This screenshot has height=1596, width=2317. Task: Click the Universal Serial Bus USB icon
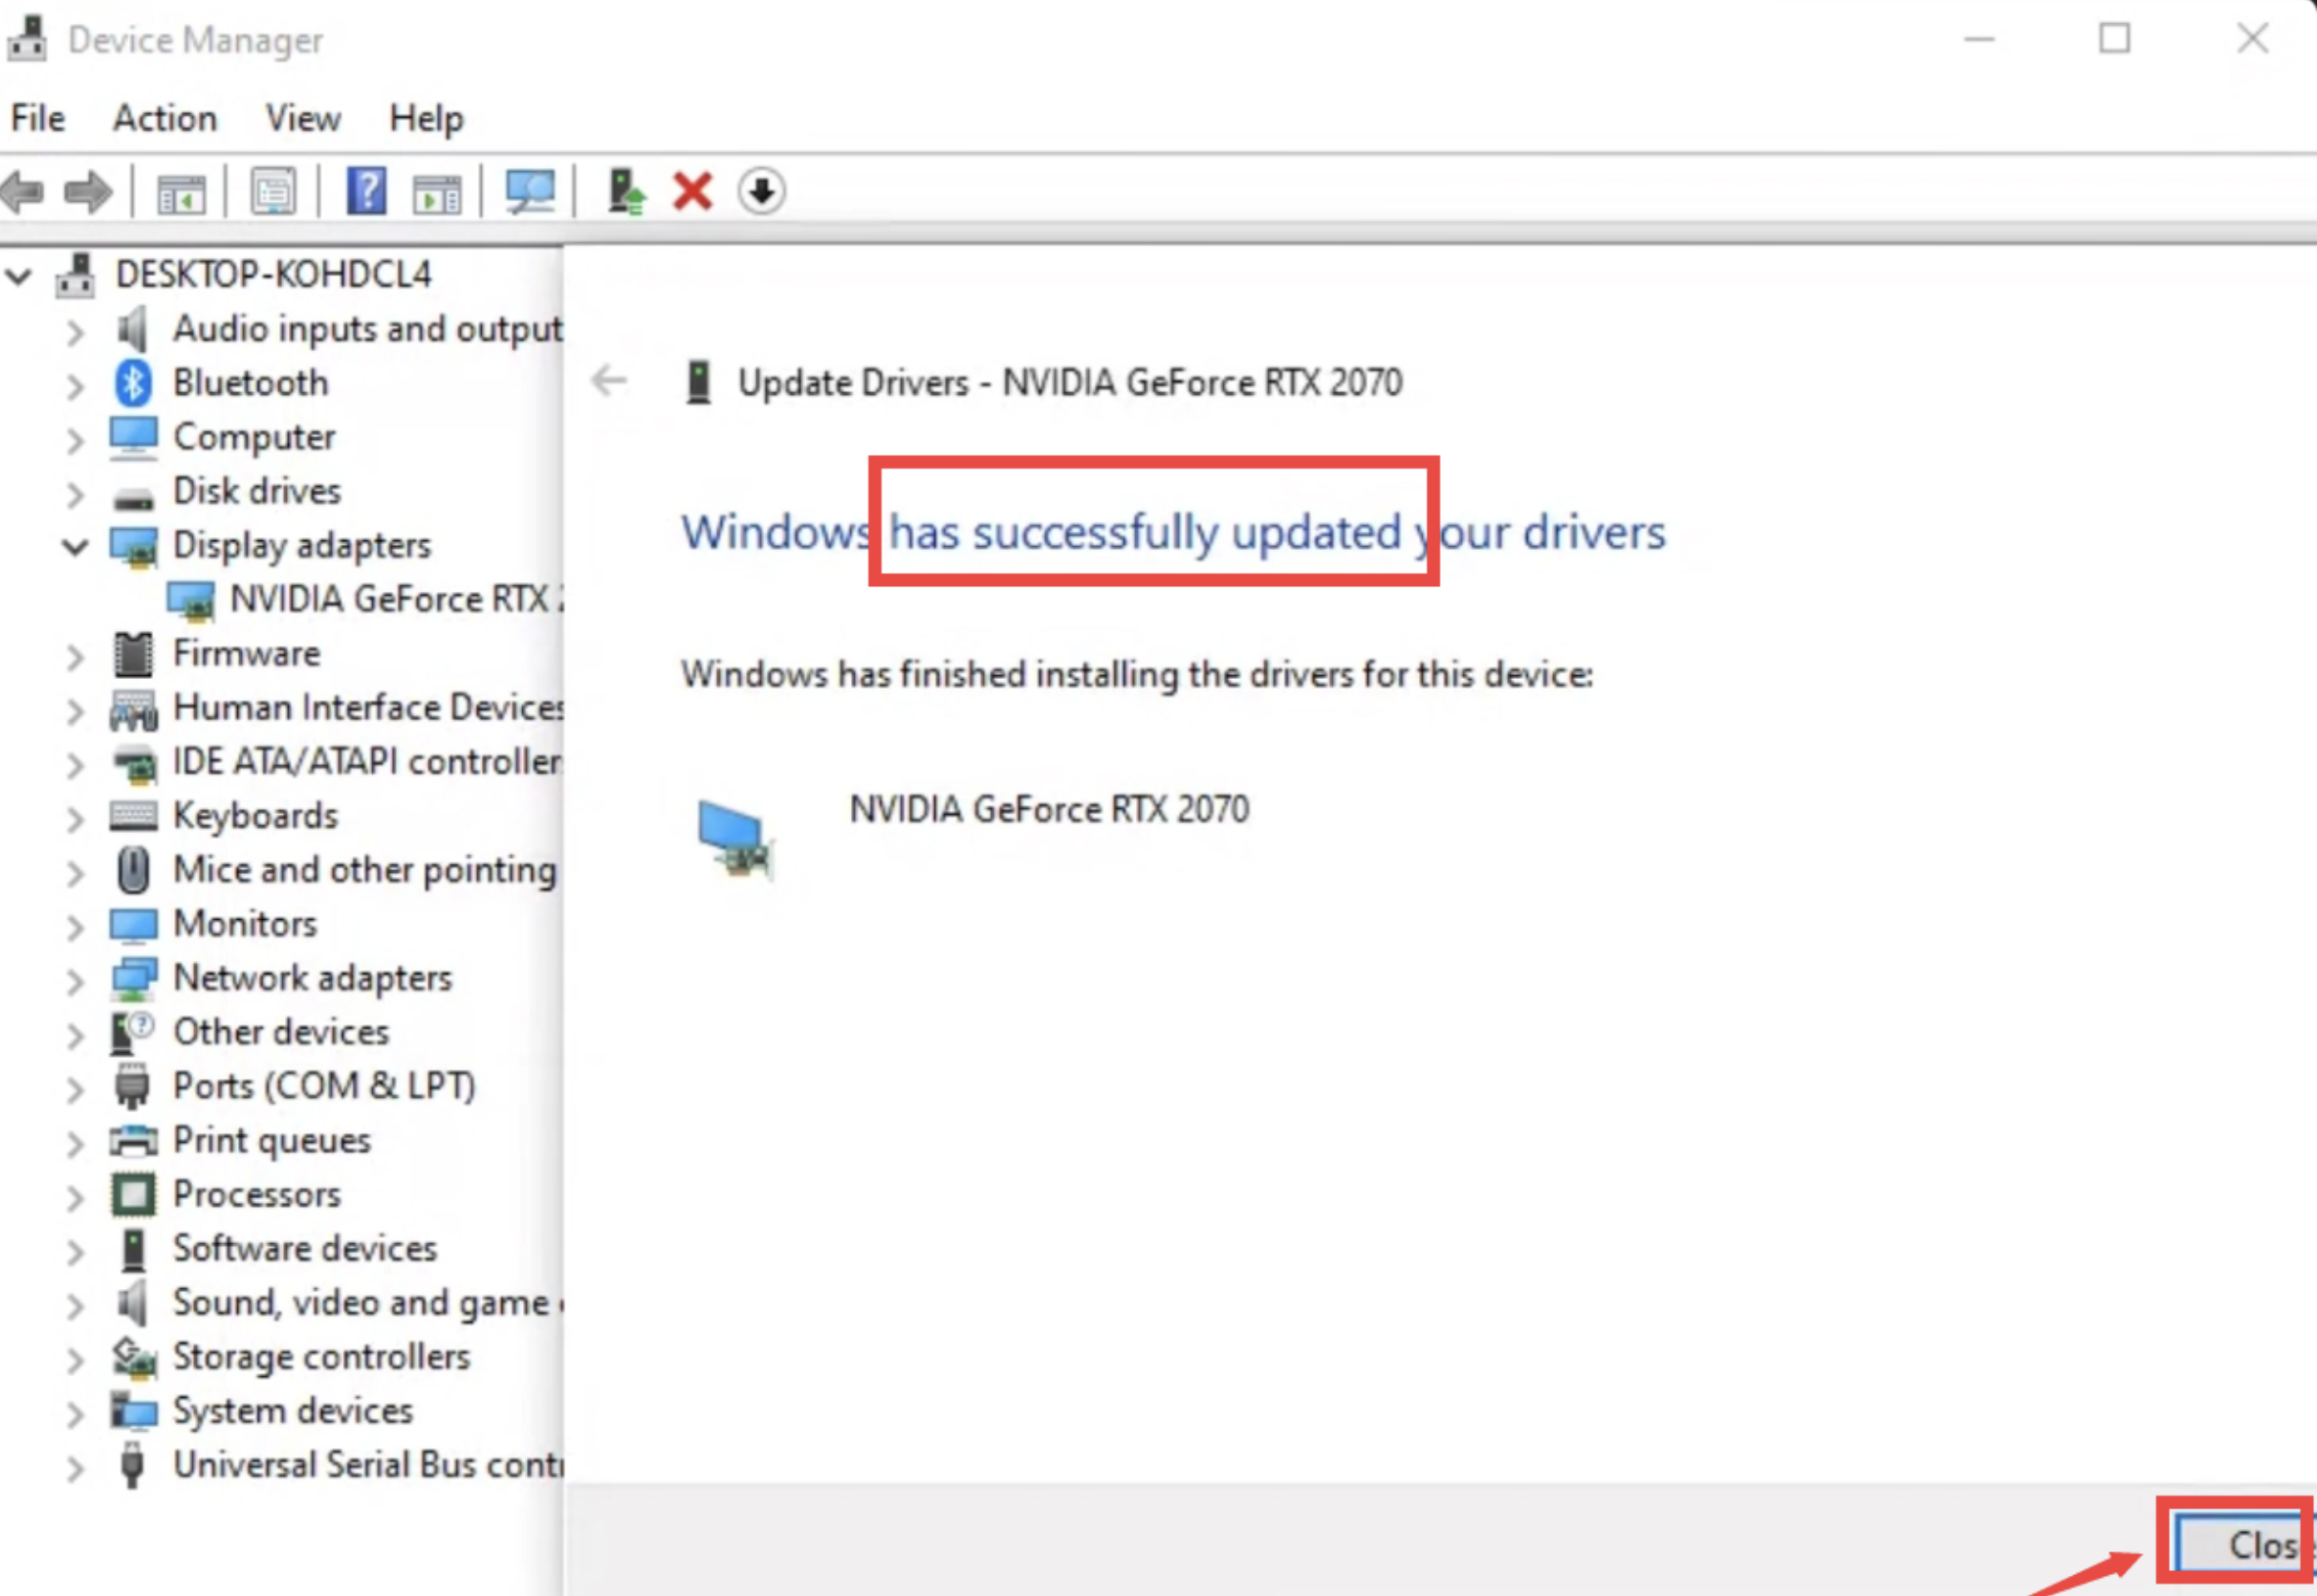pos(131,1465)
